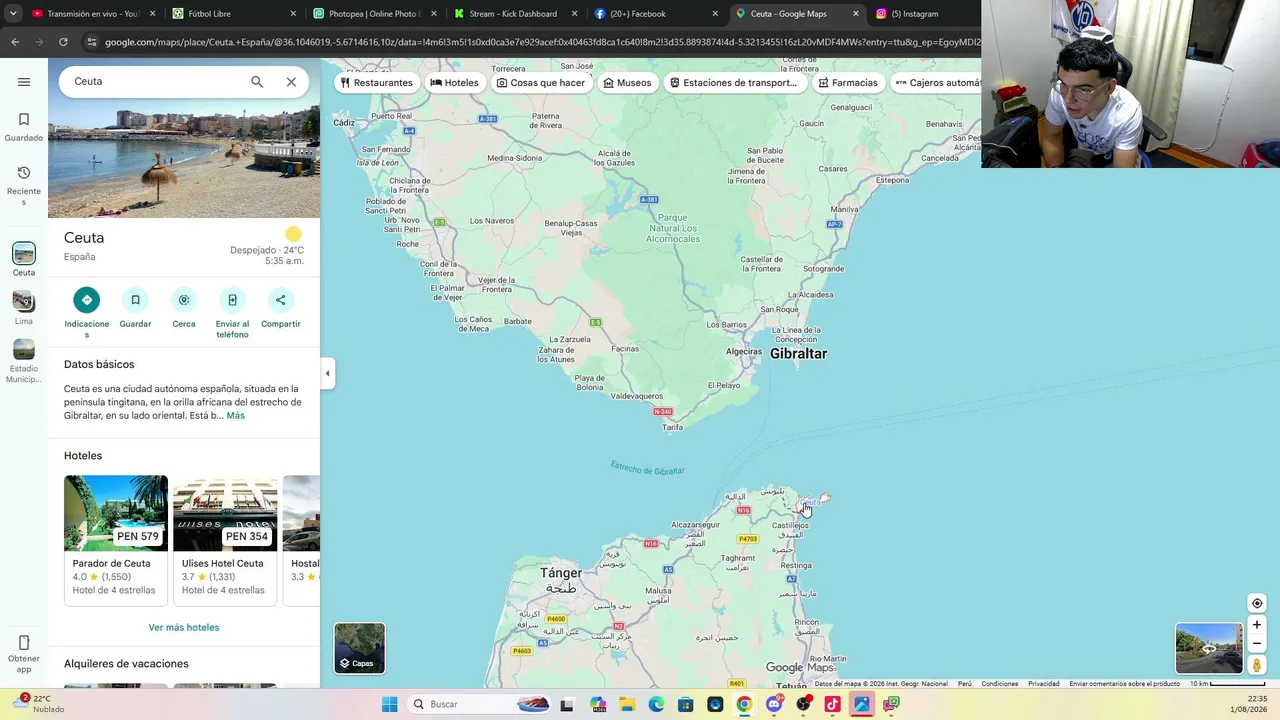
Task: Open the Recientes history panel
Action: [24, 186]
